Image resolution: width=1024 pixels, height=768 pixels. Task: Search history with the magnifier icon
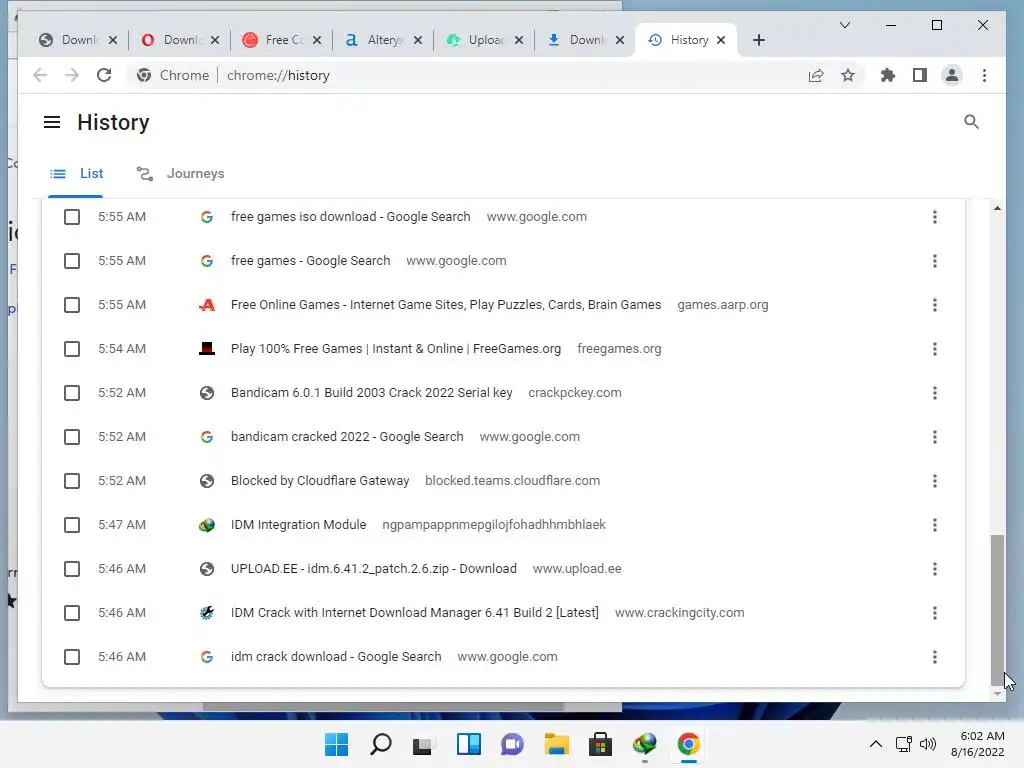971,121
